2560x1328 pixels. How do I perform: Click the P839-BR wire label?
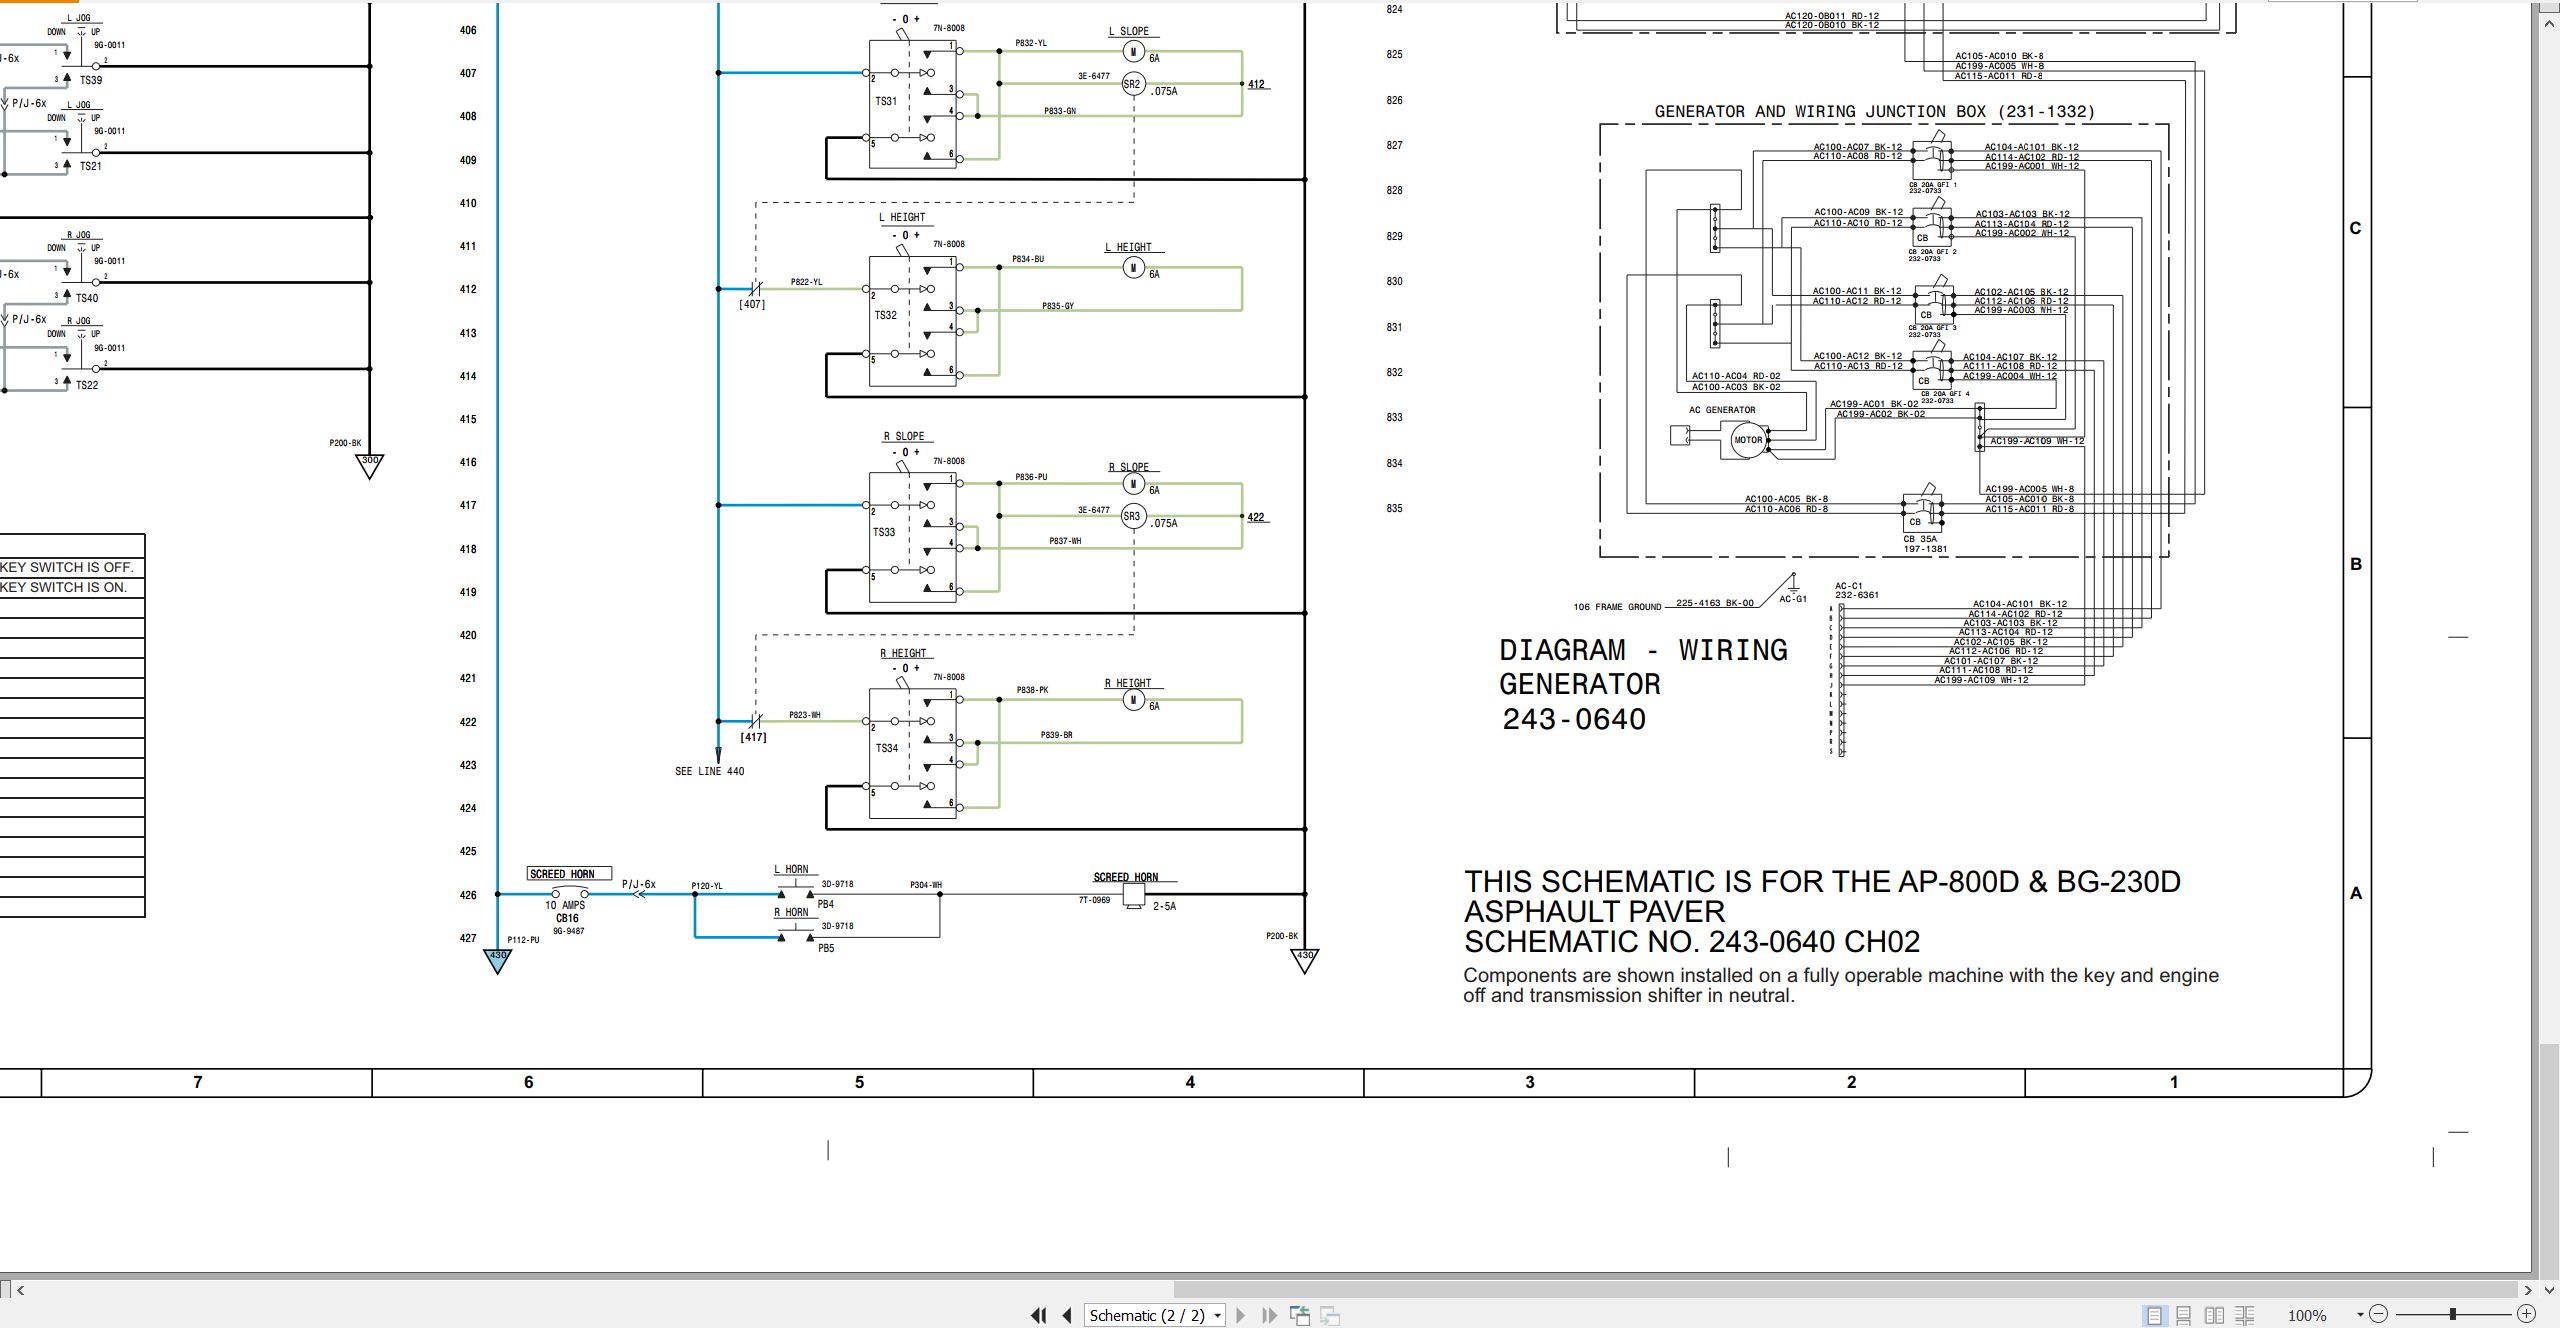point(1056,735)
